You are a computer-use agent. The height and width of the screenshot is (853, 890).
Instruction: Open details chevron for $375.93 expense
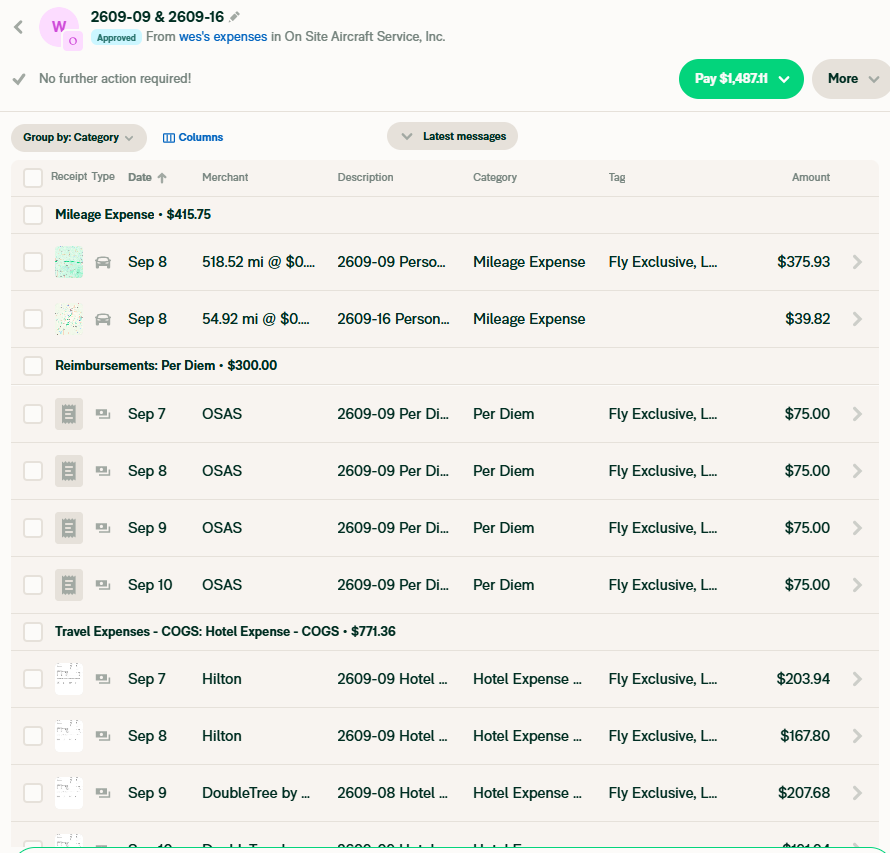(857, 262)
